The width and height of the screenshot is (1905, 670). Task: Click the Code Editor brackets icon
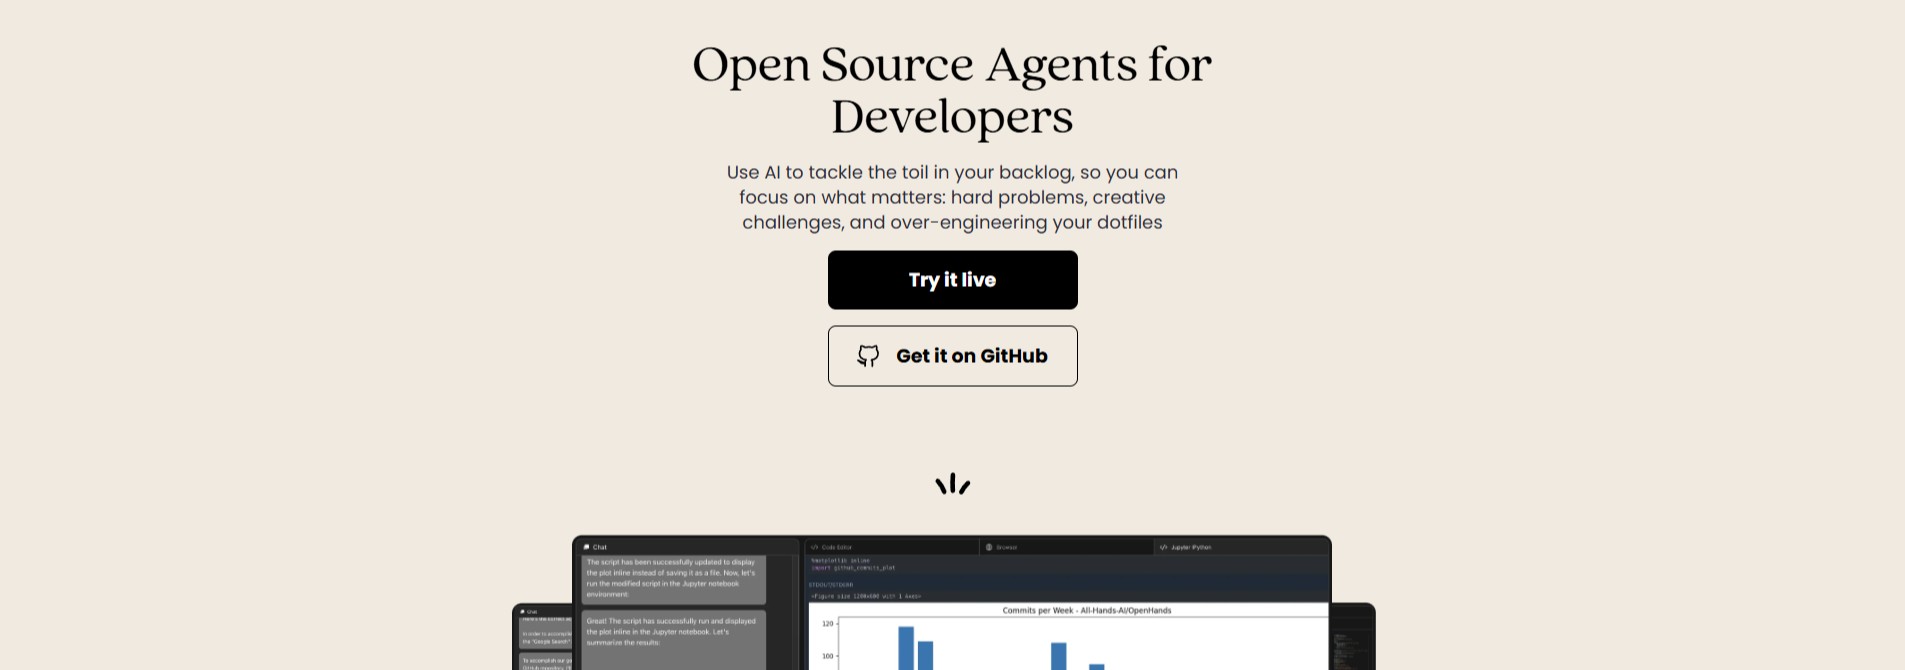click(814, 547)
